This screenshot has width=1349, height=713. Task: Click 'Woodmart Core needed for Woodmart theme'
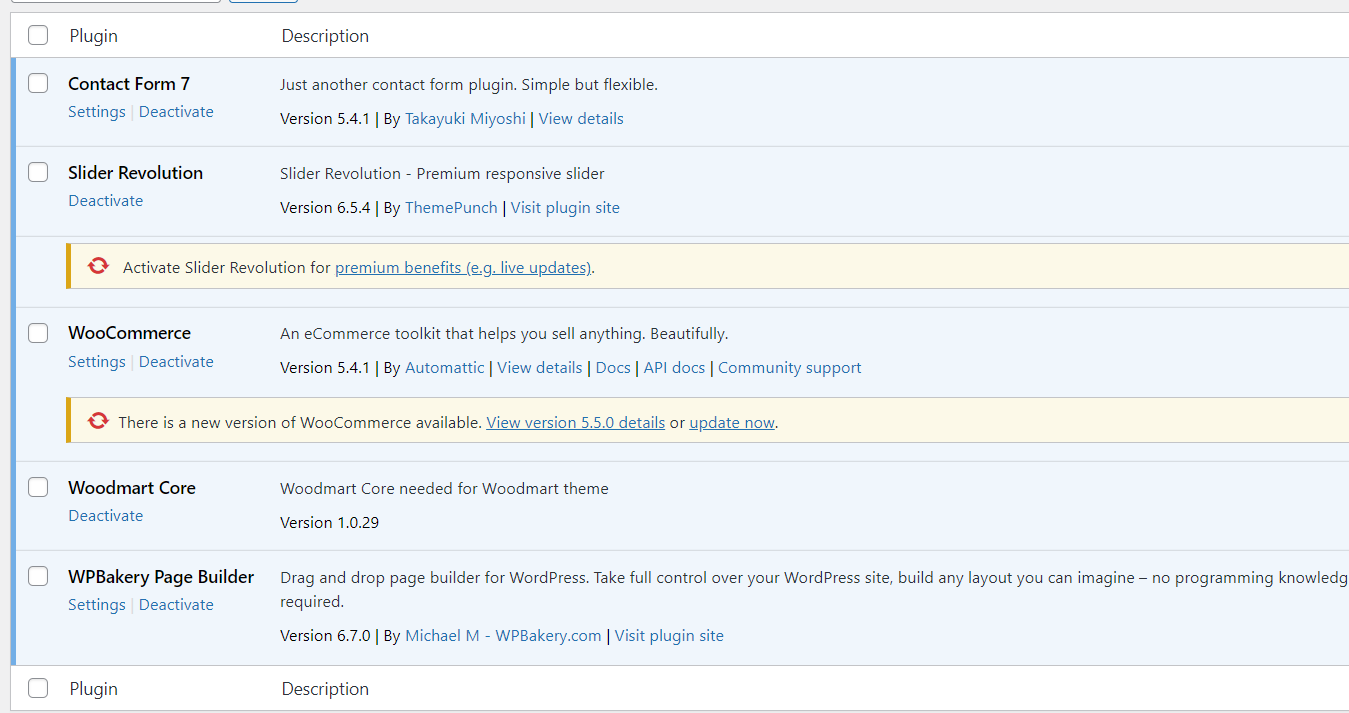click(x=444, y=489)
